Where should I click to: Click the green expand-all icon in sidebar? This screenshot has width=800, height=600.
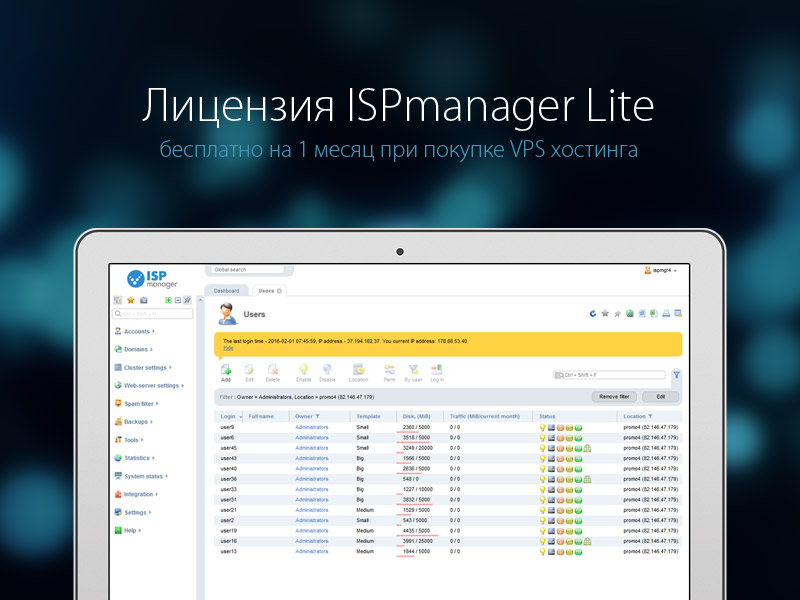pyautogui.click(x=168, y=300)
